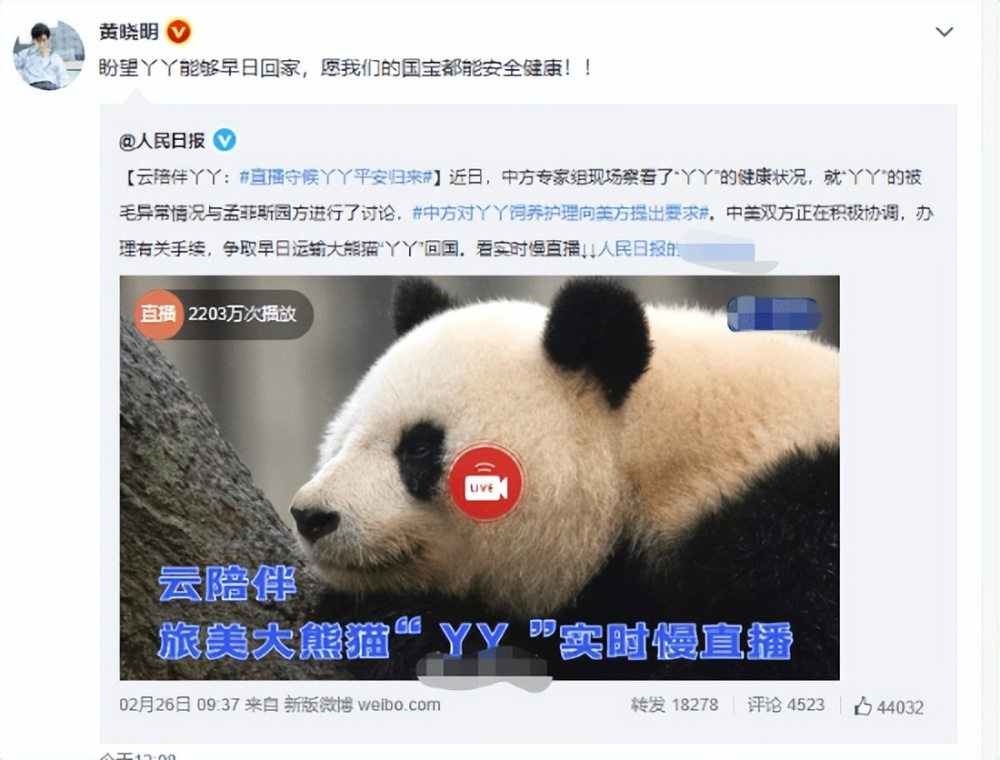Screen dimensions: 1000x760
Task: Click the 云陪伴 caption on the video
Action: 227,583
